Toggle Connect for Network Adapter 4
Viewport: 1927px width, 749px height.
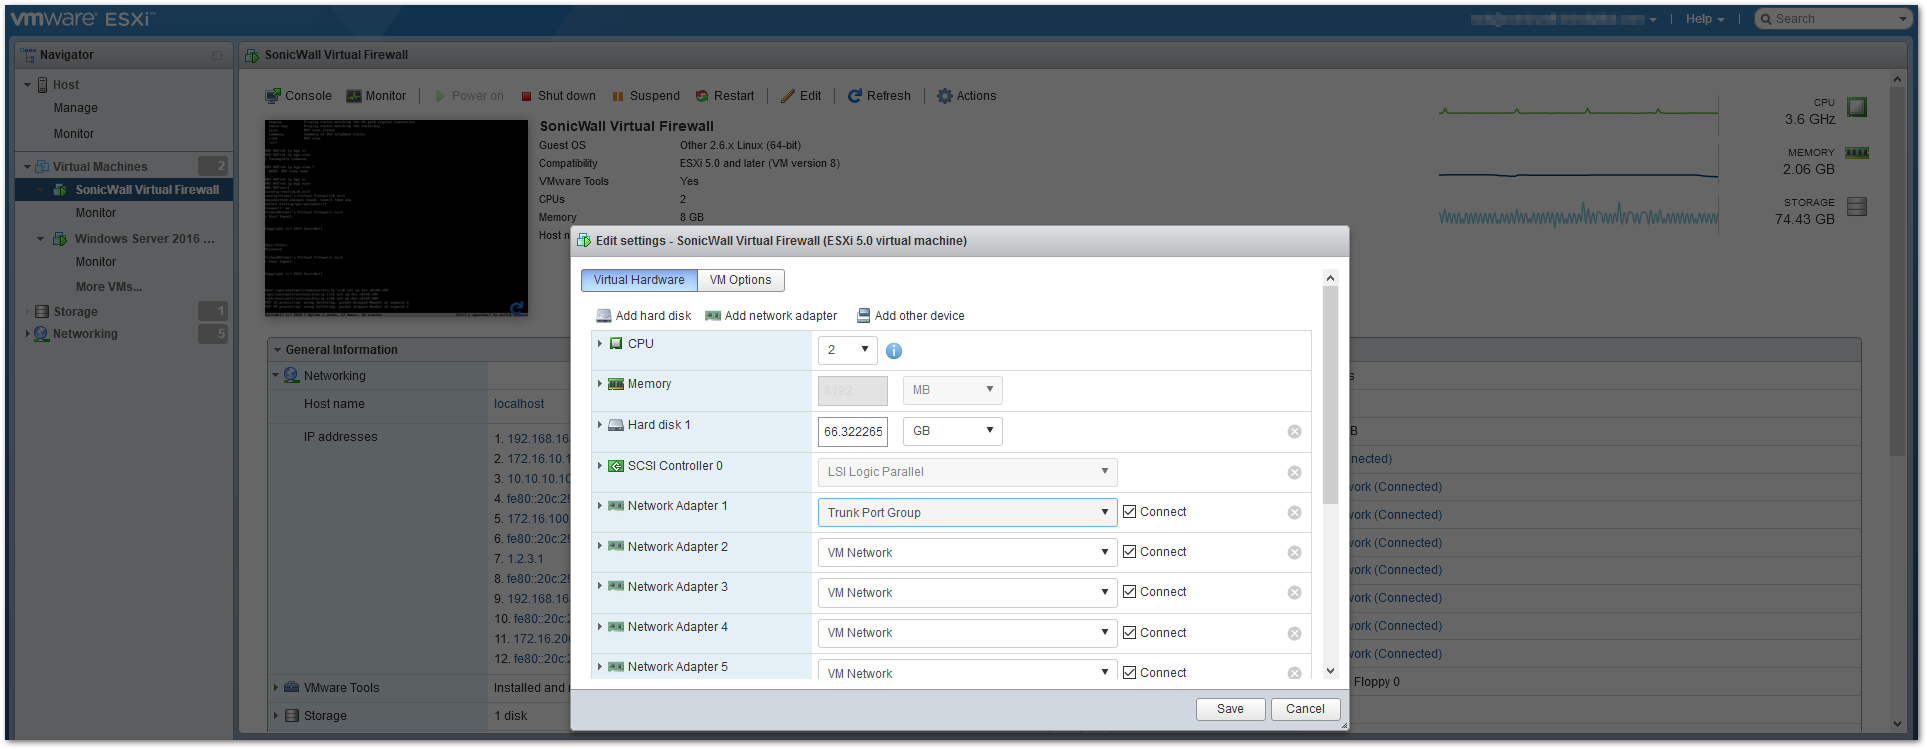[x=1129, y=633]
